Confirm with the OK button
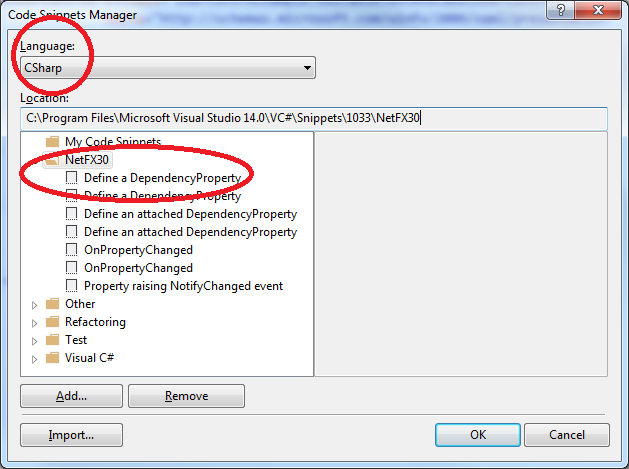 478,435
